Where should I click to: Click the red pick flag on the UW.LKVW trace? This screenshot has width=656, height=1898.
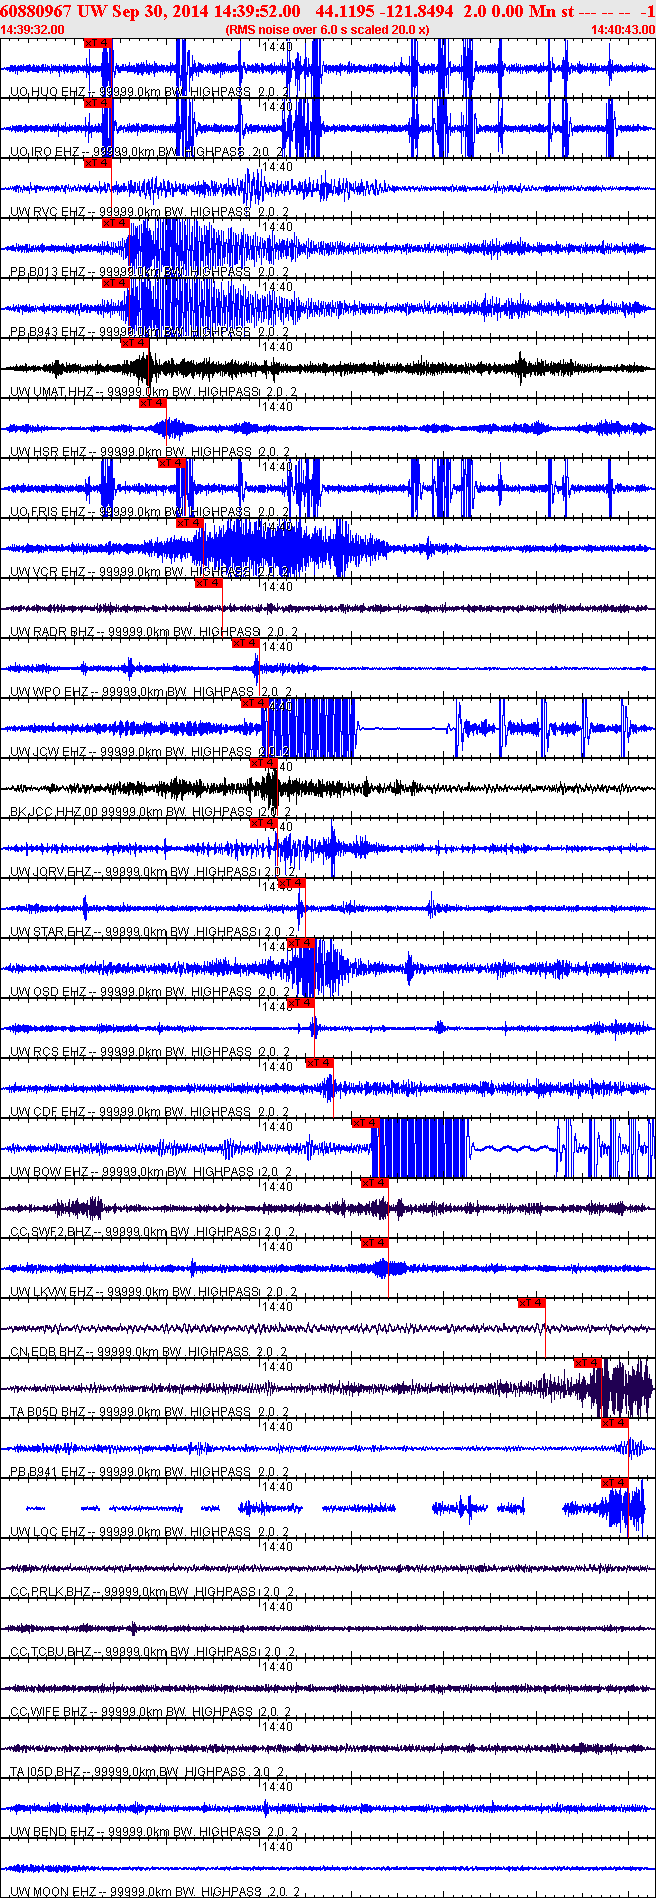coord(375,1243)
